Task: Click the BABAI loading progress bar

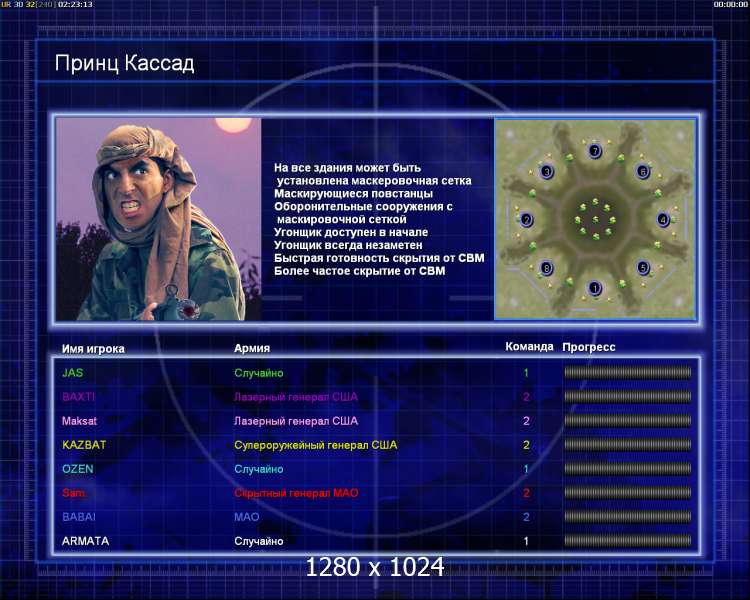Action: (x=628, y=517)
